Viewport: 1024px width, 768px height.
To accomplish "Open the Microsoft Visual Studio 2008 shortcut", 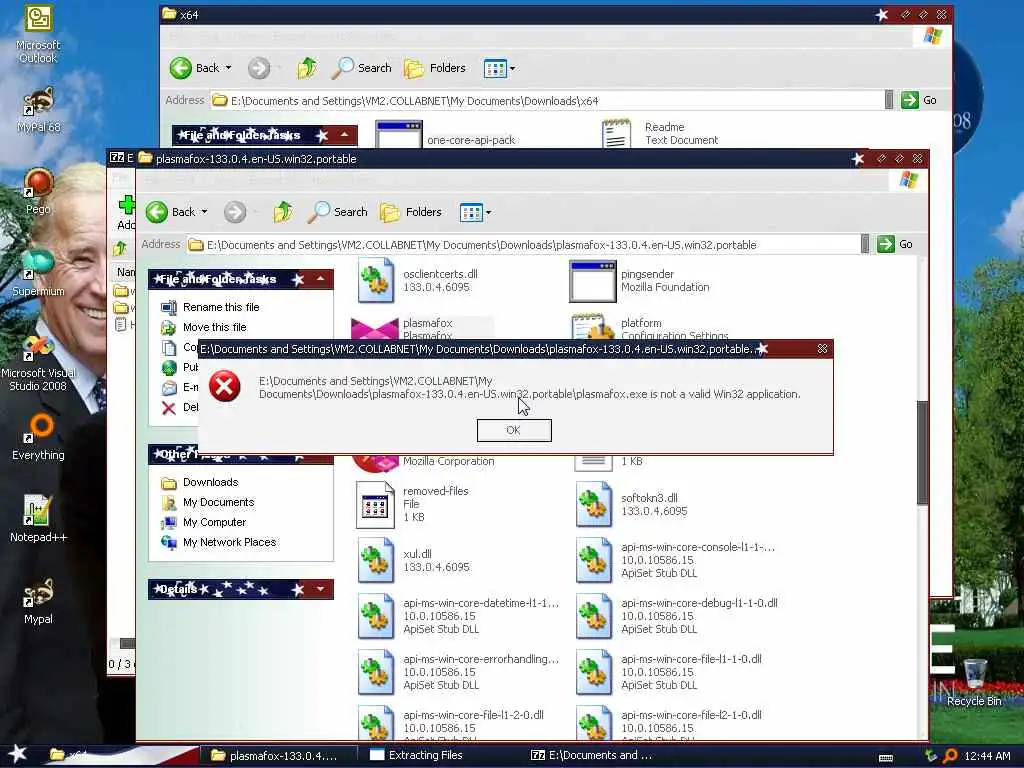I will (x=38, y=363).
